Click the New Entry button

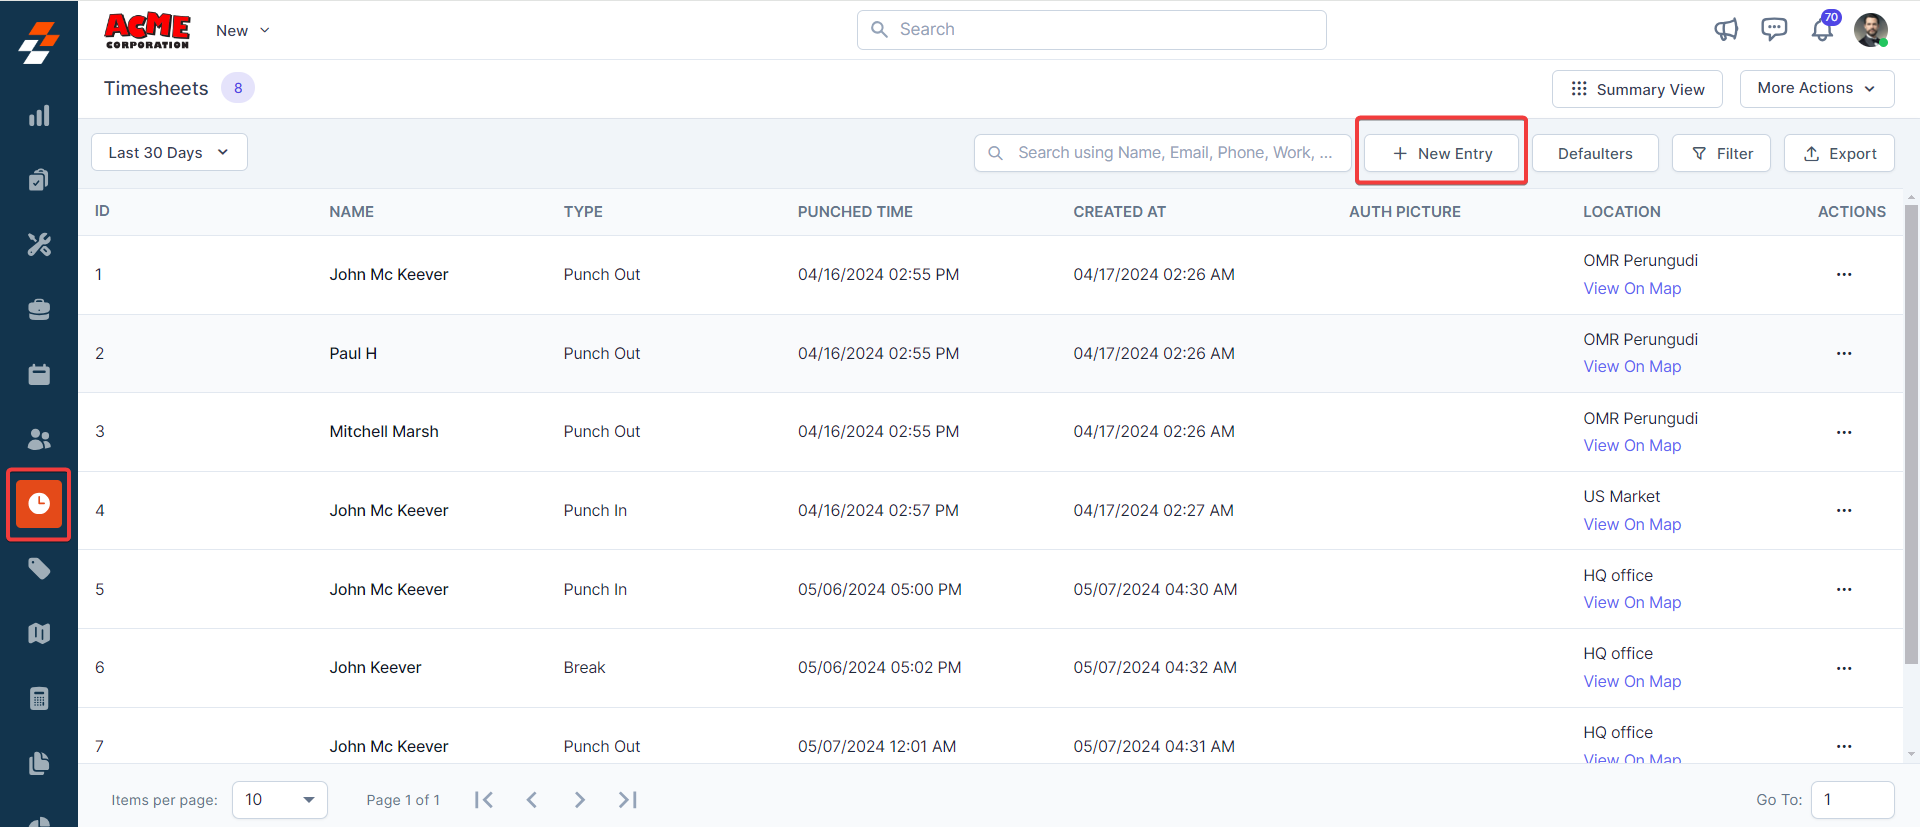tap(1441, 153)
